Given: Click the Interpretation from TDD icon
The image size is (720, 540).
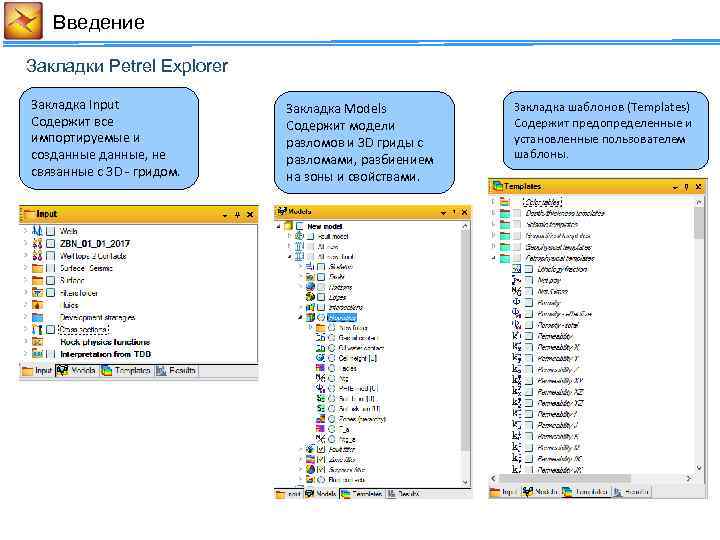Looking at the screenshot, I should click(x=37, y=354).
